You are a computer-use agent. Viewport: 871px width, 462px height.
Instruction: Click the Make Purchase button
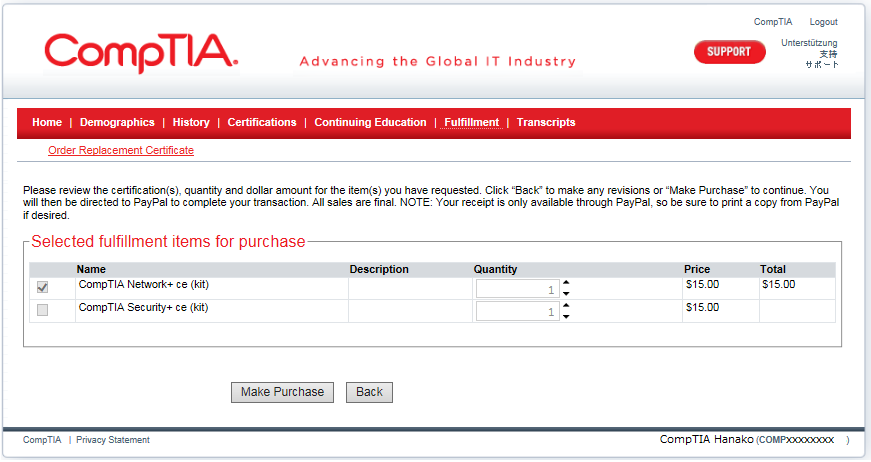(282, 392)
